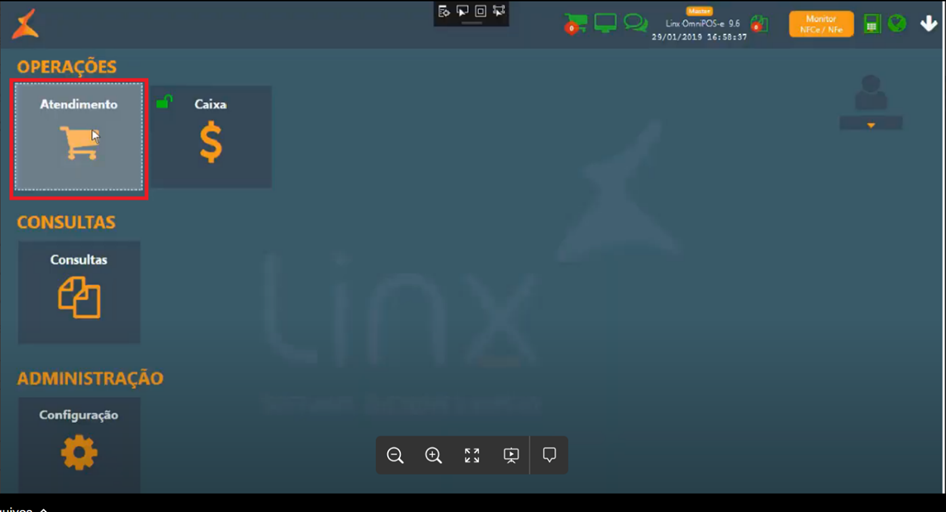Click the white down arrow in header

(929, 24)
